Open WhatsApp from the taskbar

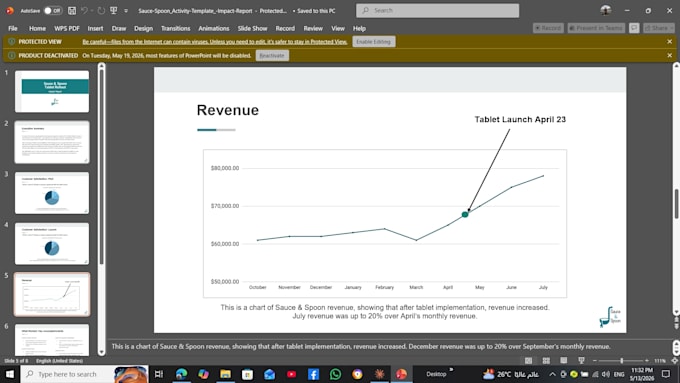[335, 374]
